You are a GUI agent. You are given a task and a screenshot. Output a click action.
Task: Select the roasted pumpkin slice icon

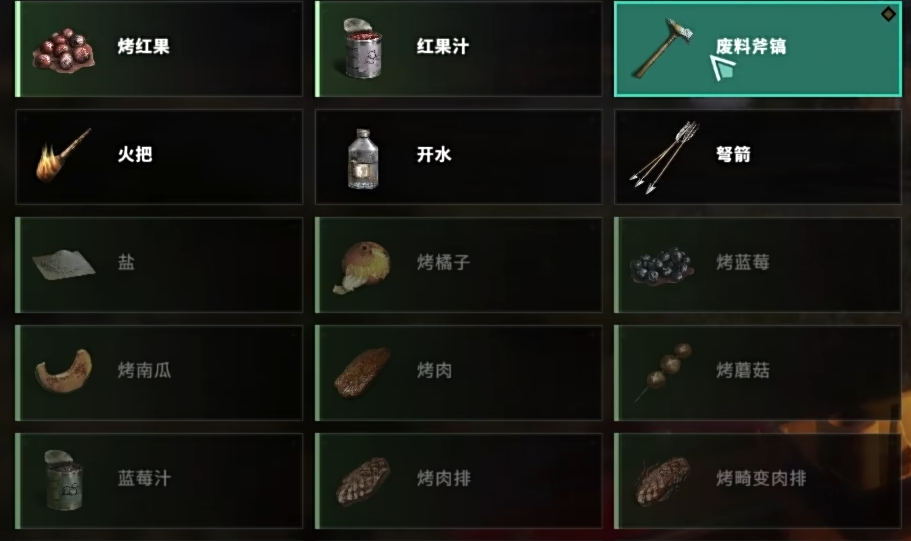(x=63, y=372)
